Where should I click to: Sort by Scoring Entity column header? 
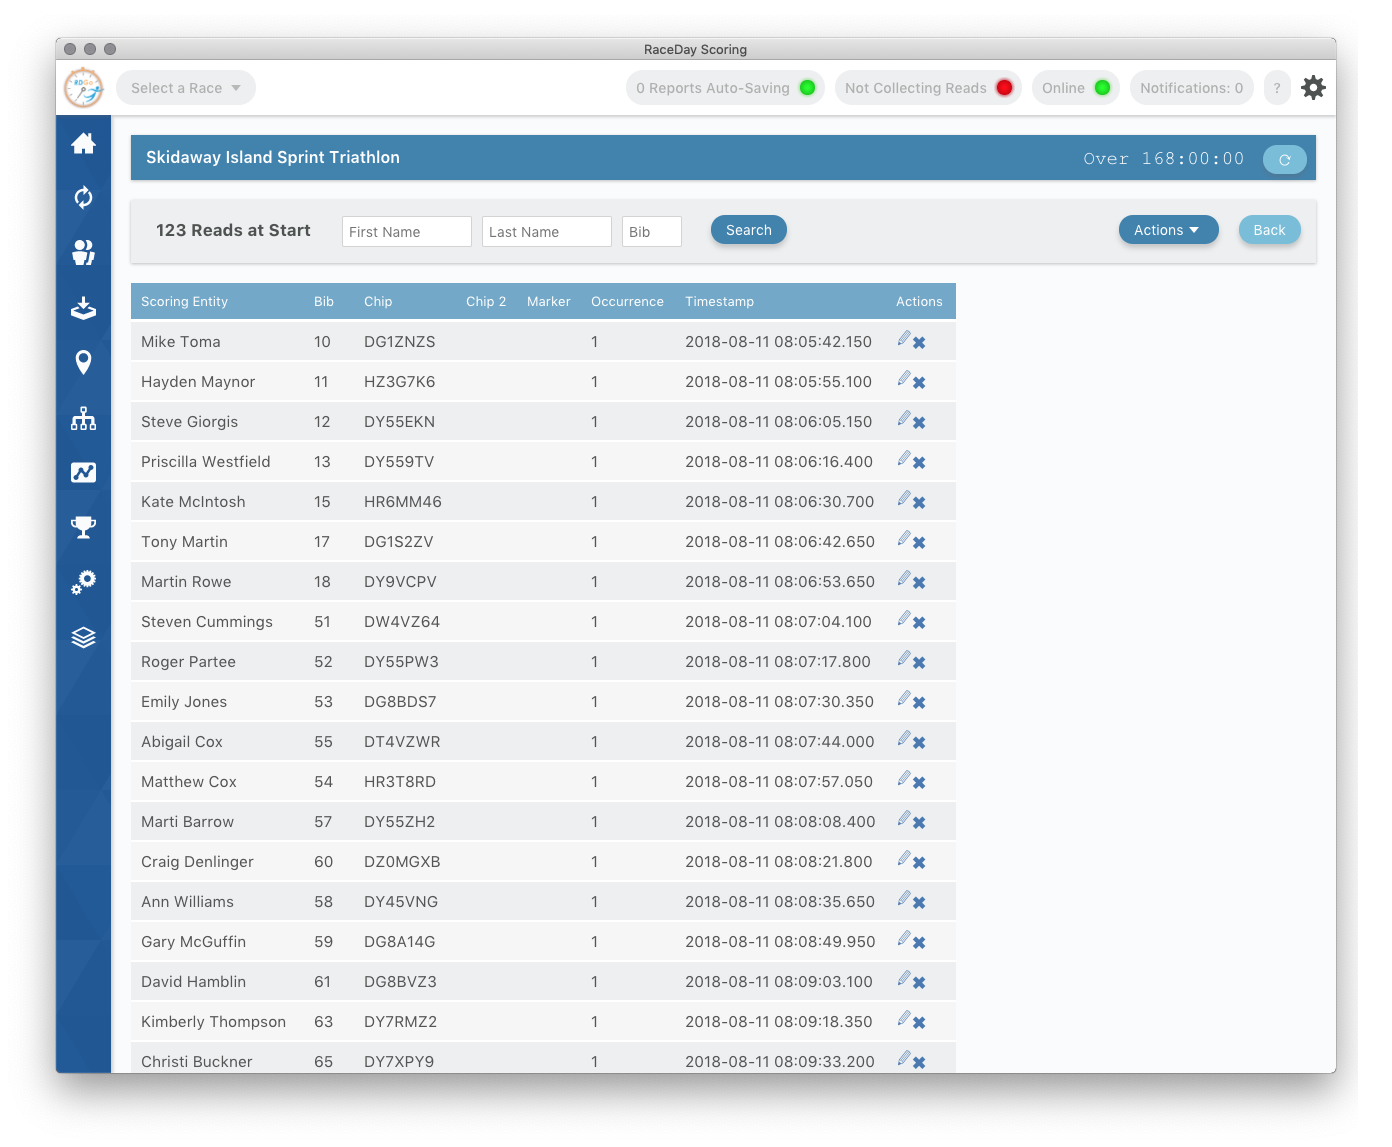click(x=185, y=301)
